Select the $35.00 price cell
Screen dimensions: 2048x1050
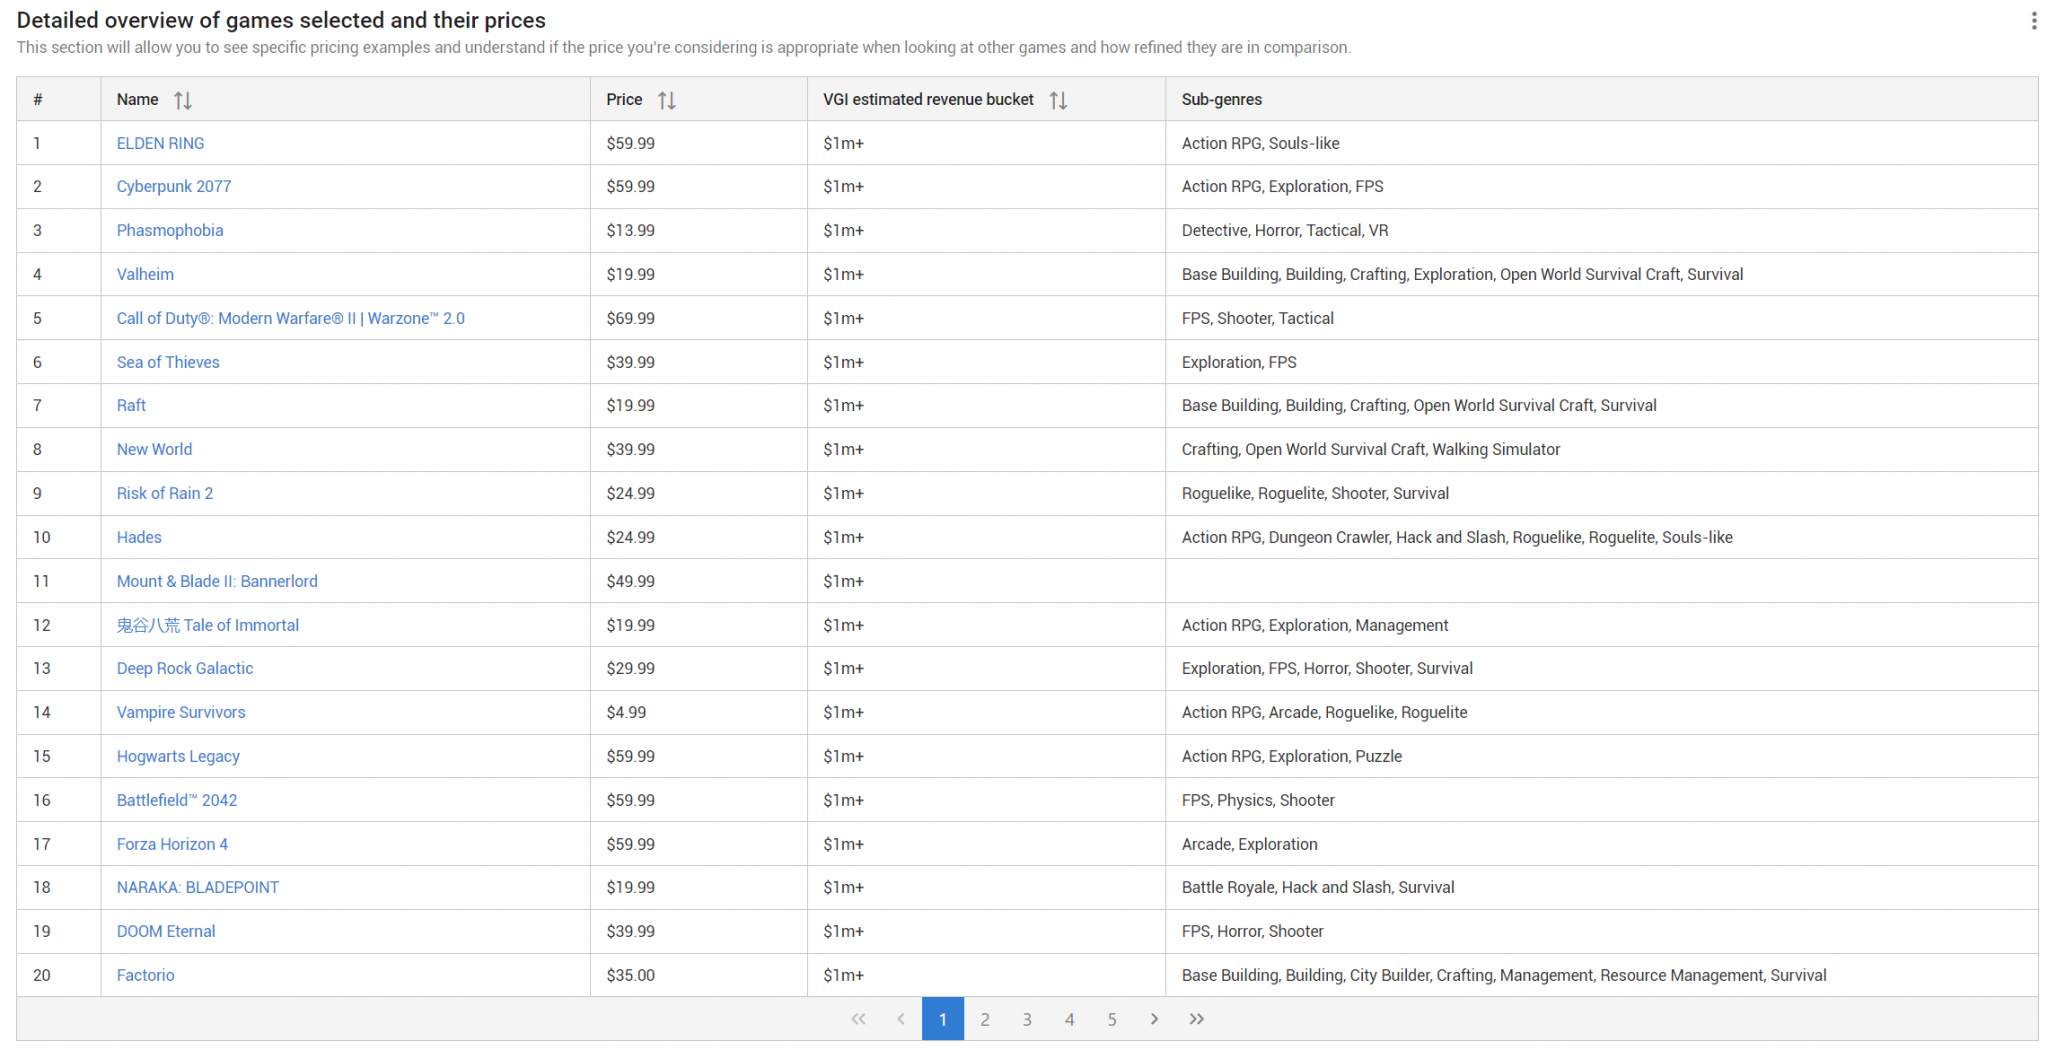point(699,976)
